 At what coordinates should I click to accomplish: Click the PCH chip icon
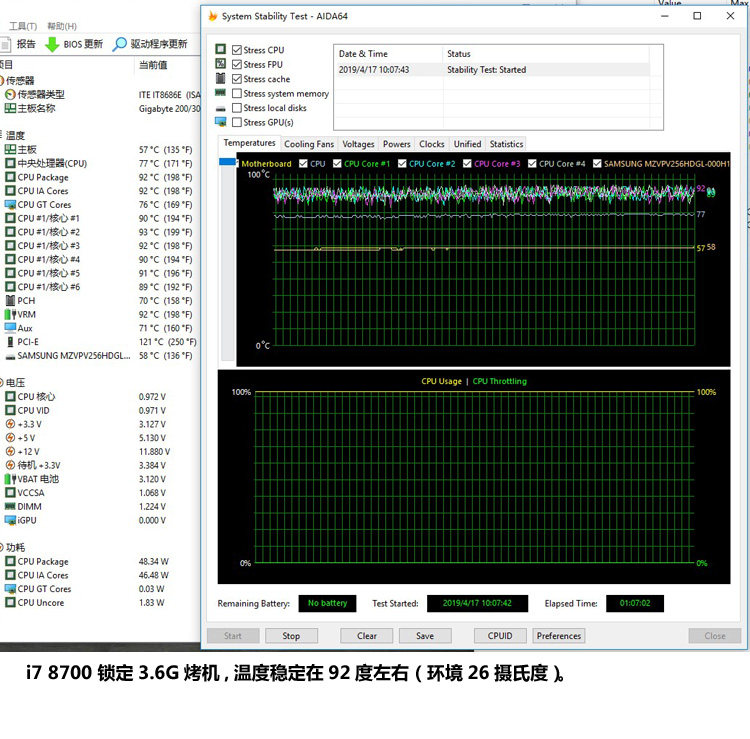pyautogui.click(x=10, y=300)
